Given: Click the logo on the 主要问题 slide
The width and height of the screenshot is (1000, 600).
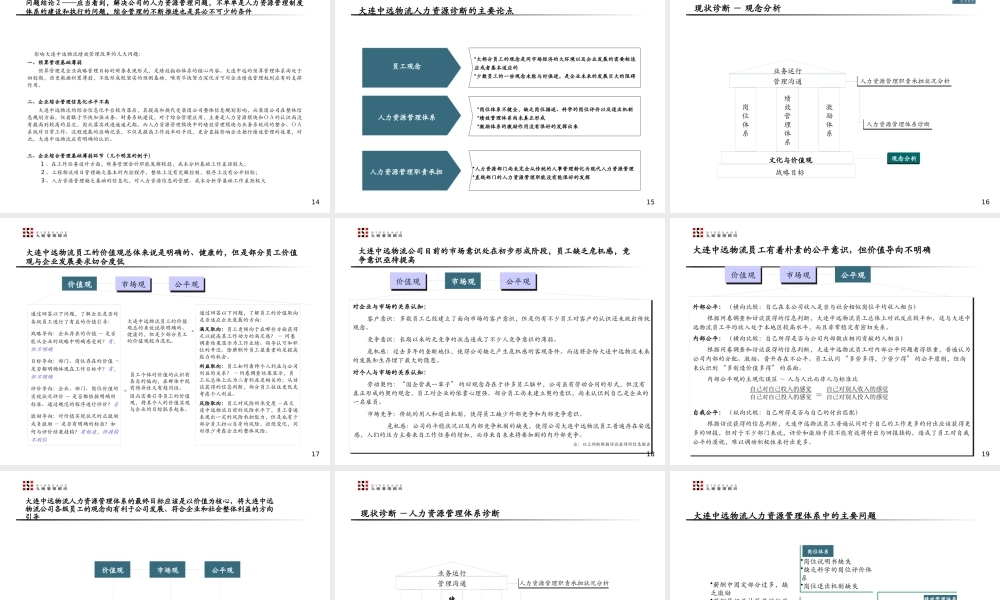Looking at the screenshot, I should click(715, 486).
